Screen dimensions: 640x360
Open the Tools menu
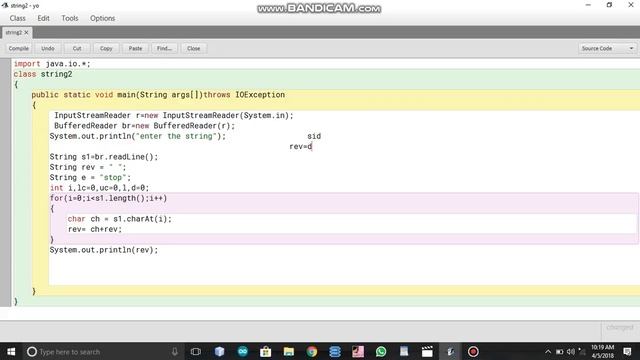tap(70, 18)
